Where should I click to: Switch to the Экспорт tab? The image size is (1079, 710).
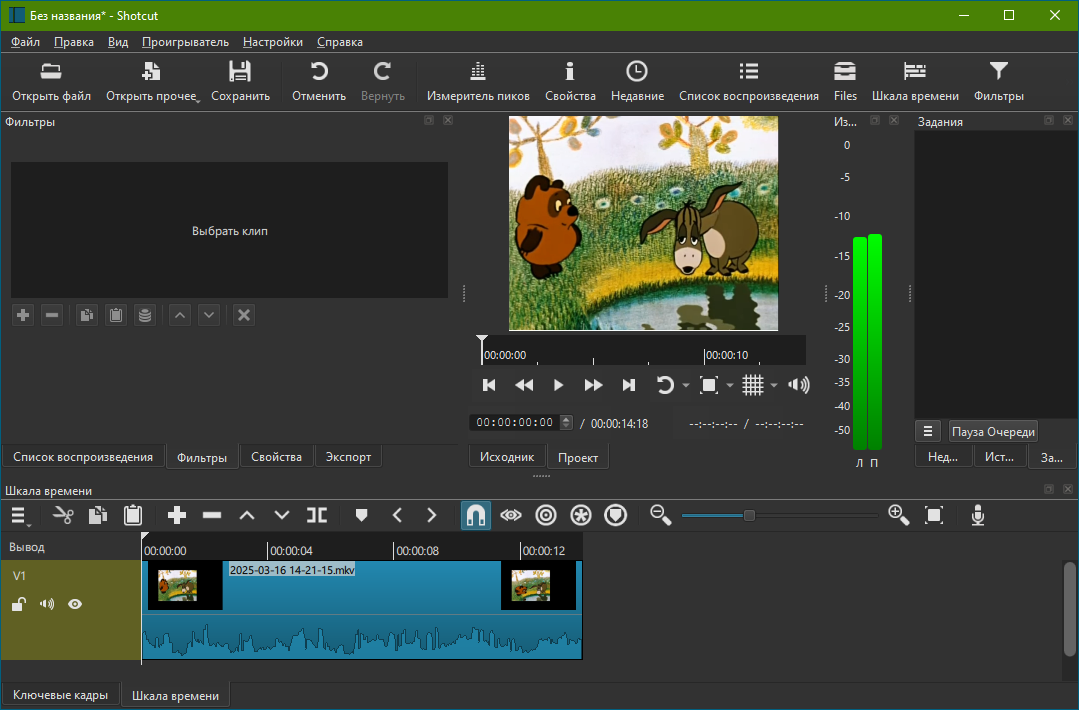(x=348, y=457)
